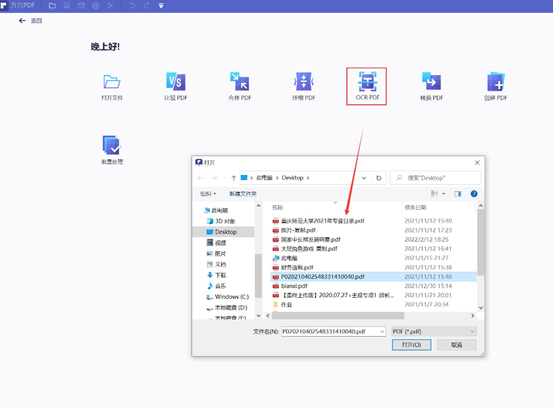553x408 pixels.
Task: Select the file 图片-复制.pdf
Action: click(373, 230)
